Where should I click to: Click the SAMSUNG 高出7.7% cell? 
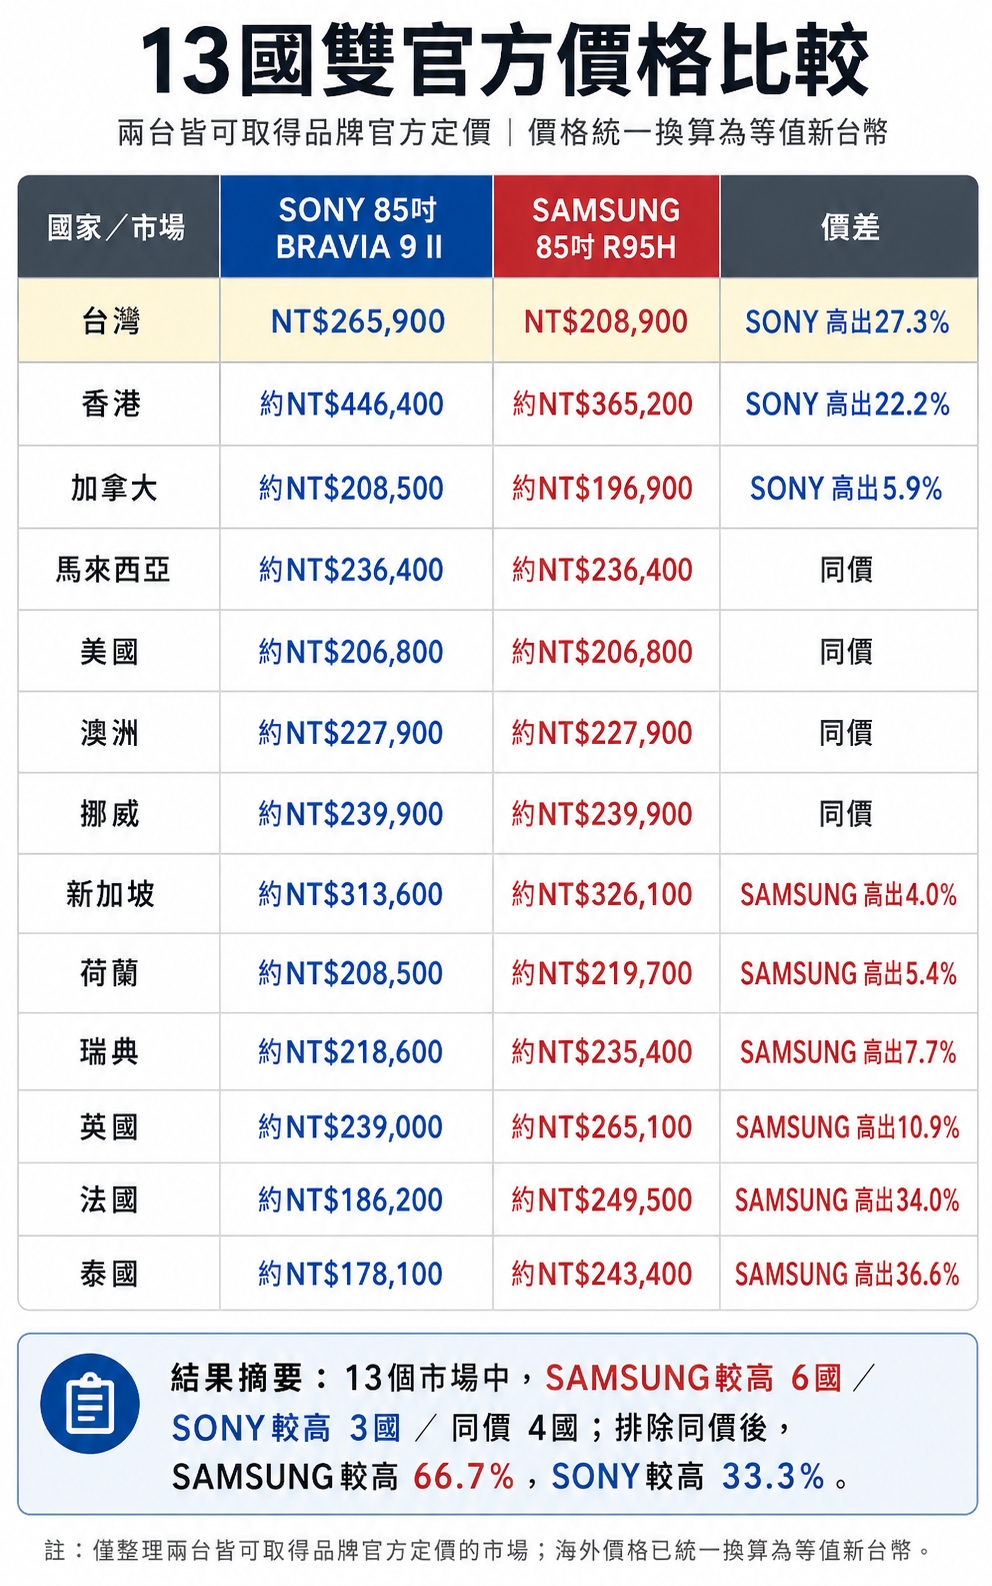click(x=848, y=1052)
